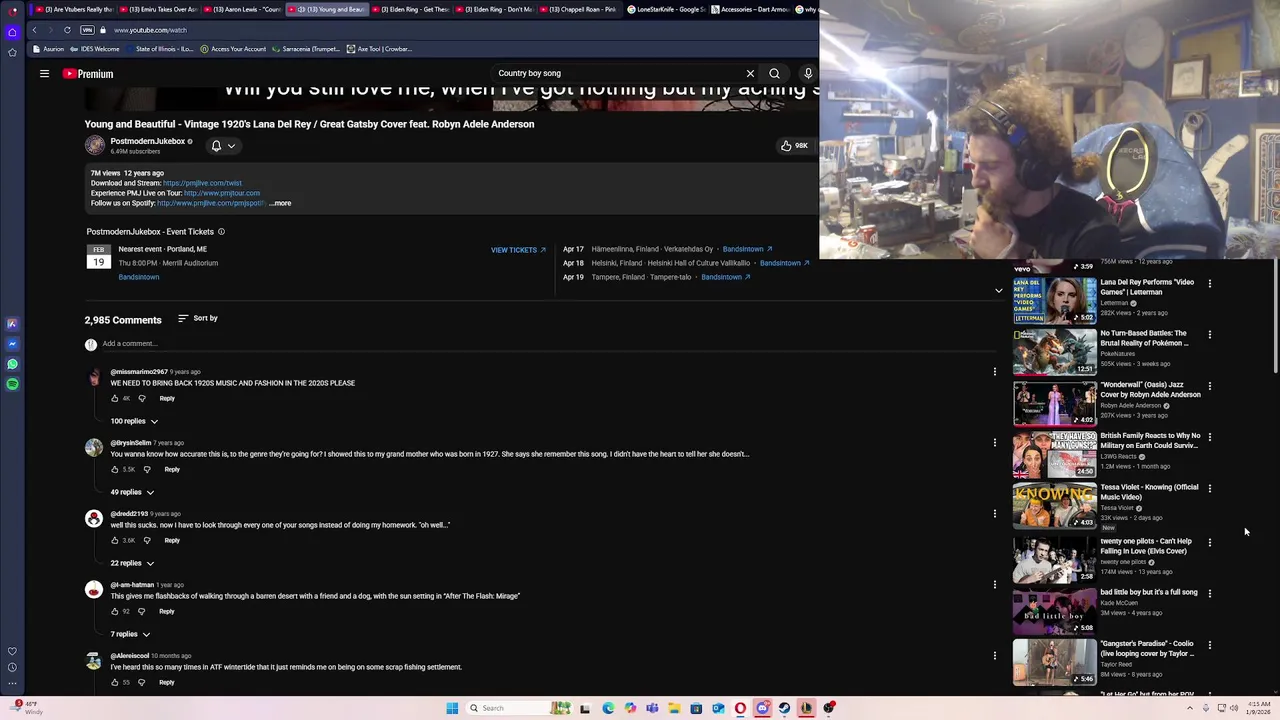Start voice search with the microphone
This screenshot has width=1280, height=720.
coord(808,73)
